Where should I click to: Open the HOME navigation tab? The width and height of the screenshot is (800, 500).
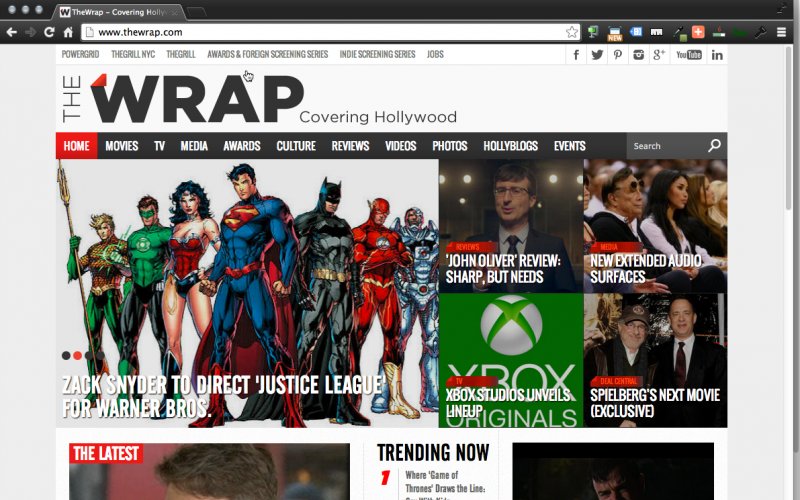(77, 146)
